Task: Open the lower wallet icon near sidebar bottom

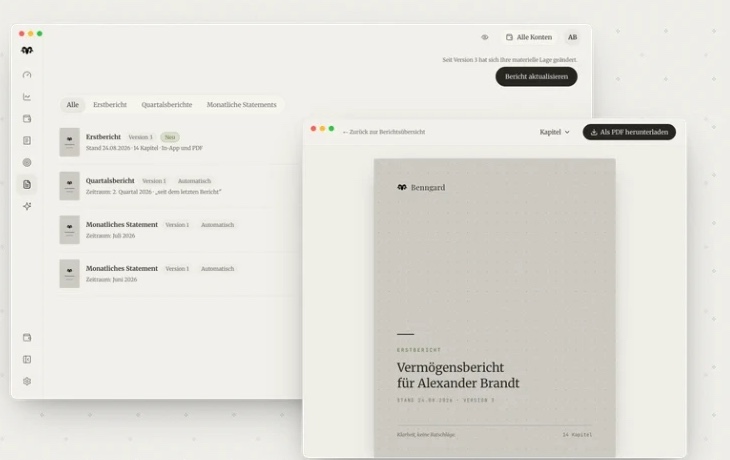Action: [27, 338]
